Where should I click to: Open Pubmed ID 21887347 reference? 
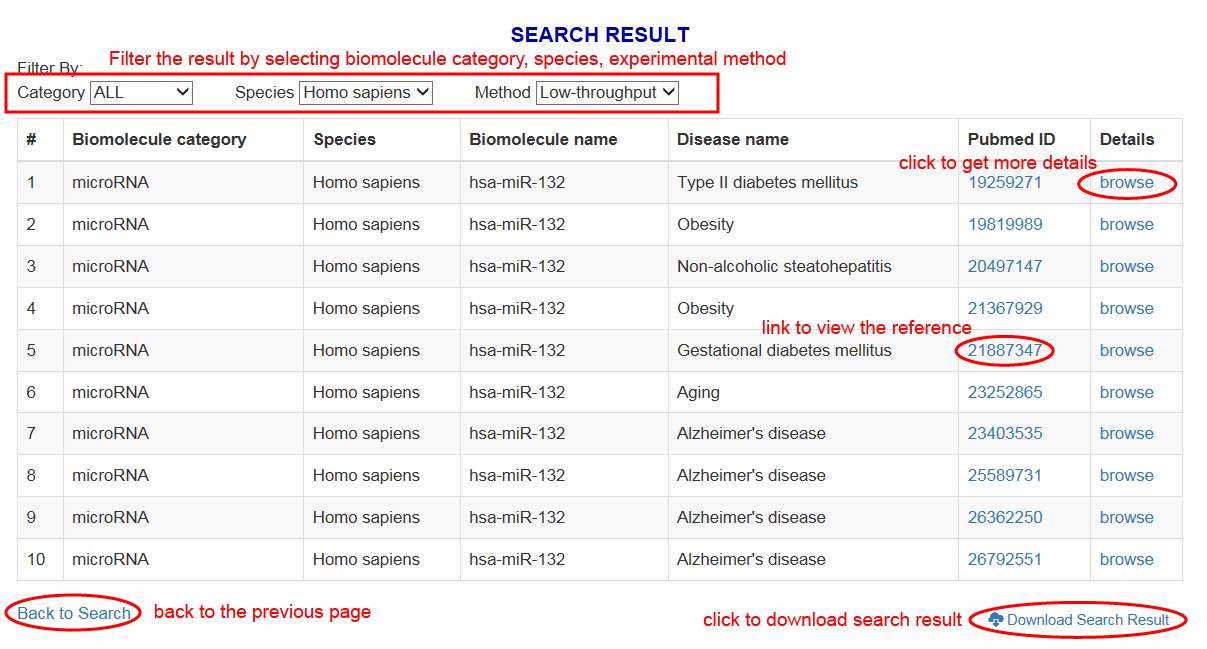pyautogui.click(x=1004, y=350)
